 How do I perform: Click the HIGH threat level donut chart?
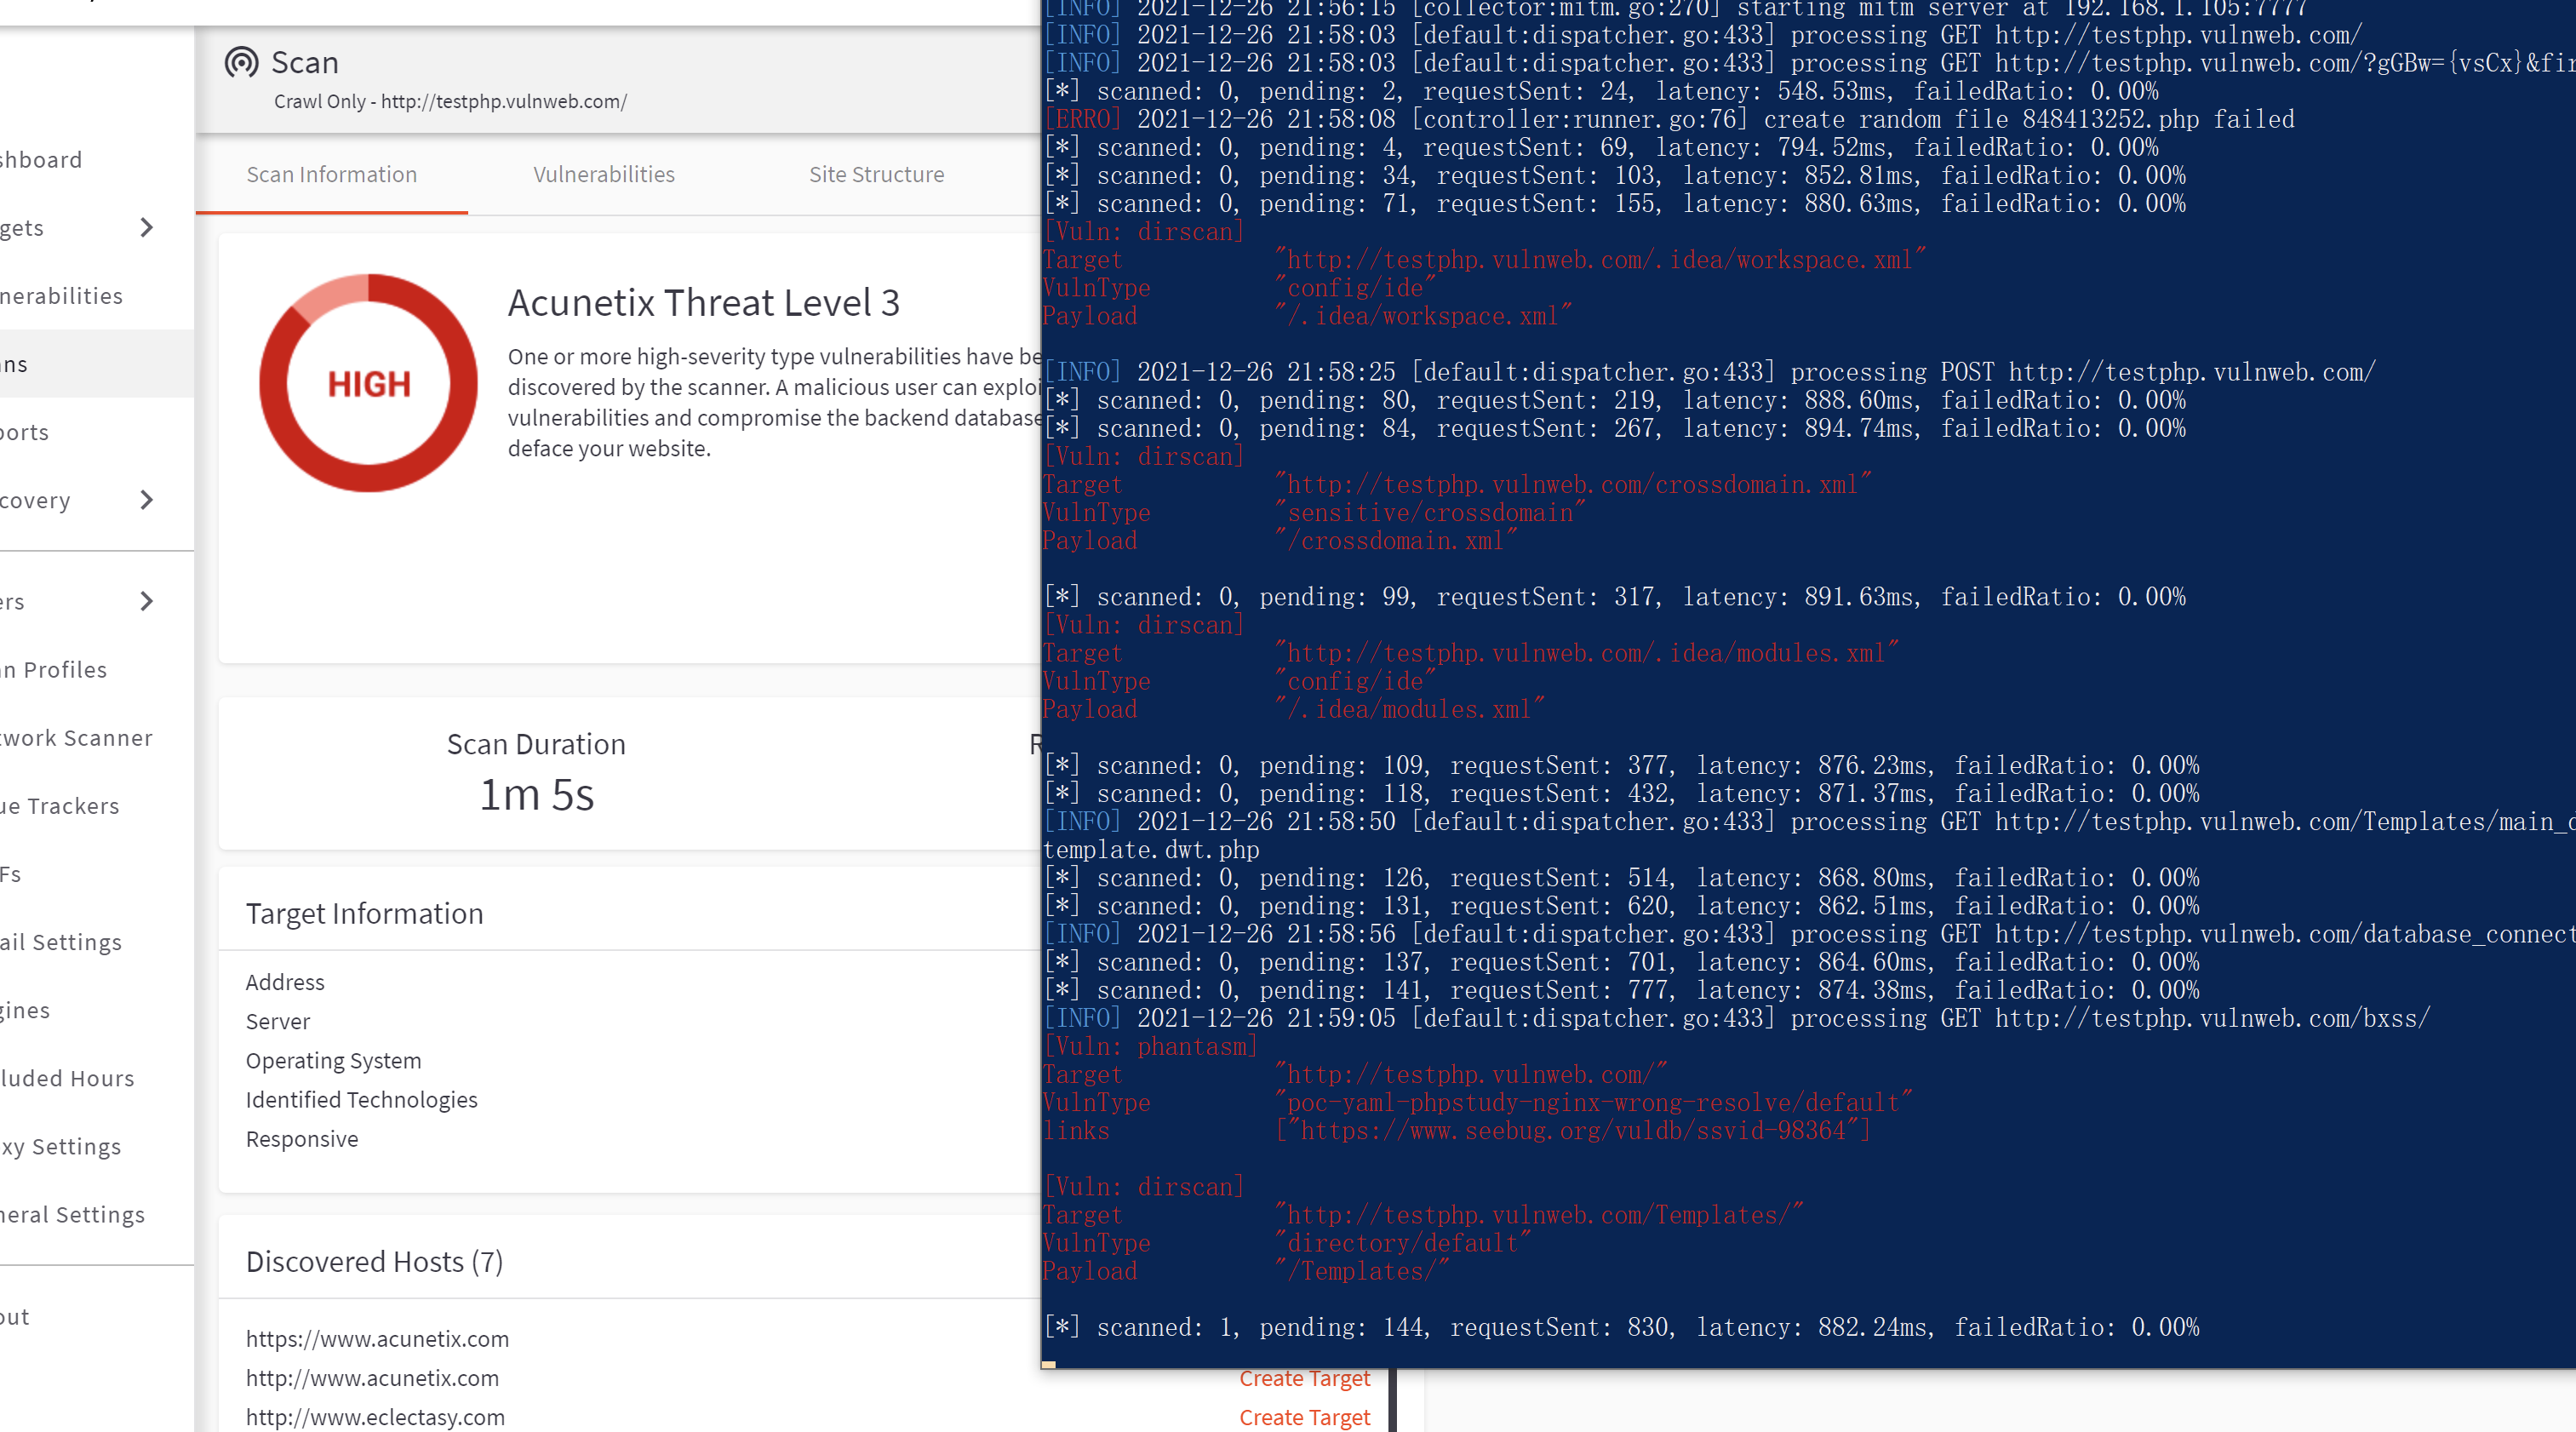pyautogui.click(x=368, y=383)
